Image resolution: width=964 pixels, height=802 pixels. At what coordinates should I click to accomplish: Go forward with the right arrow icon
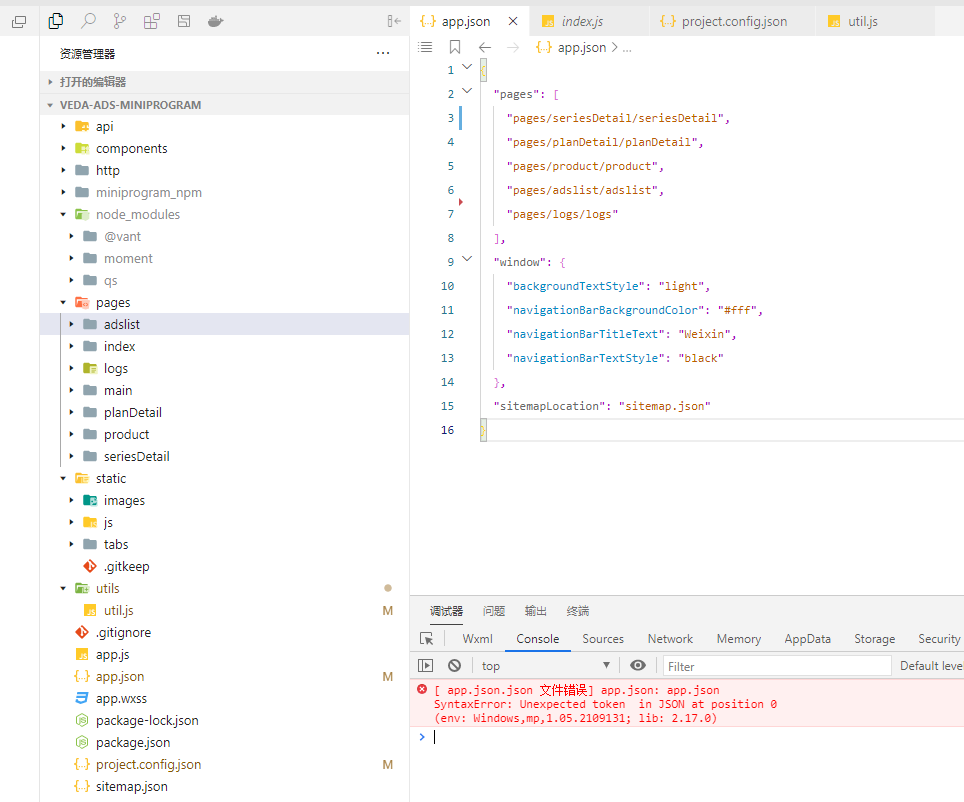513,47
